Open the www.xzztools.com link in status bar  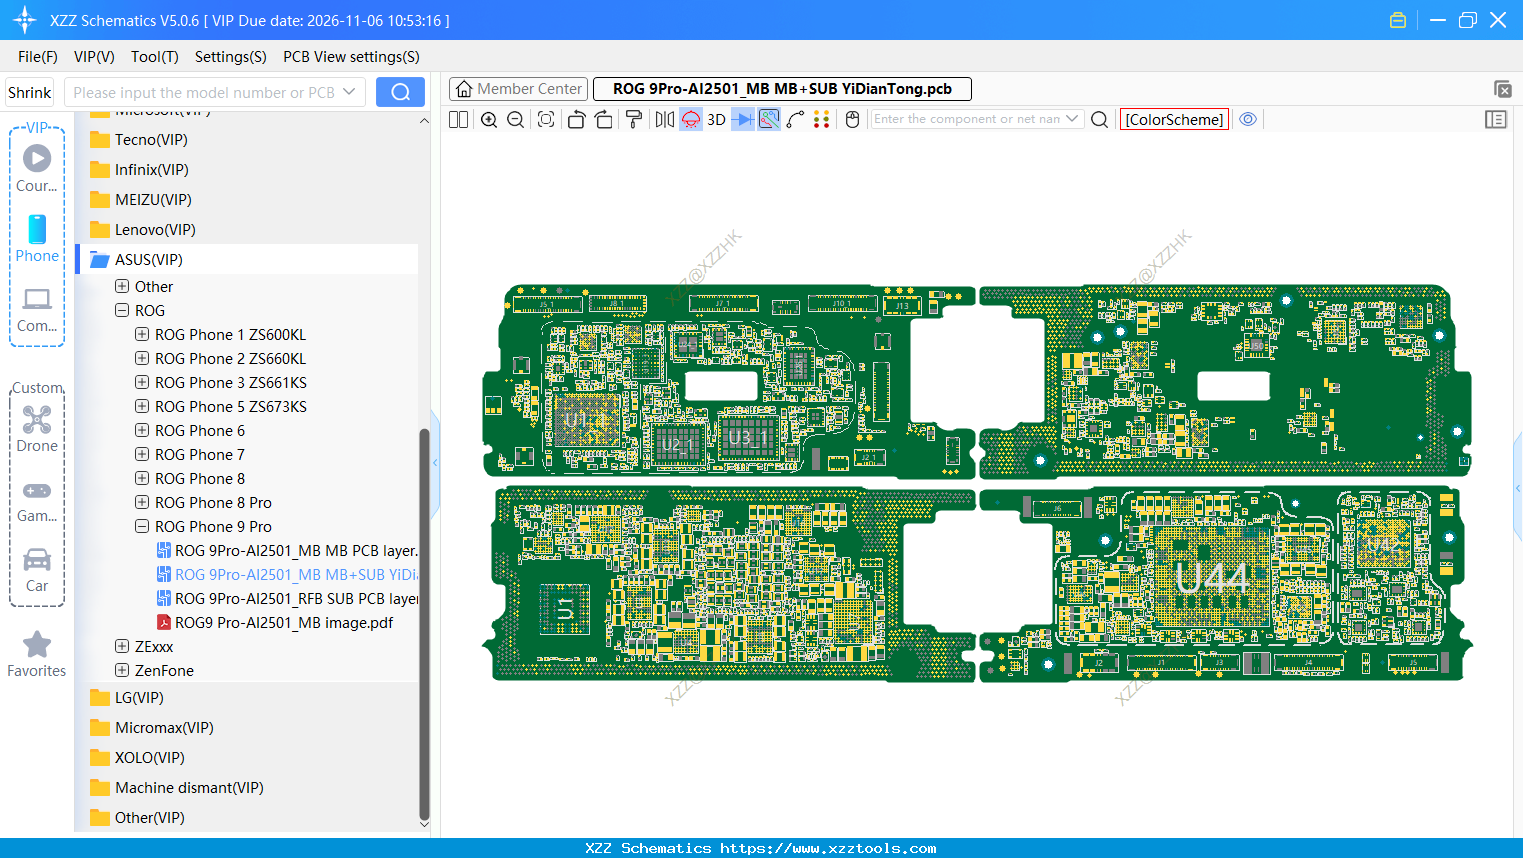828,848
